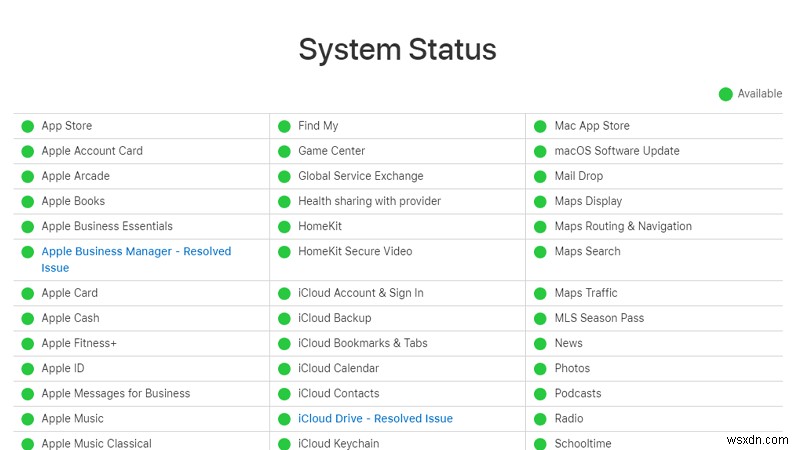Select the Find My entry text

click(318, 126)
